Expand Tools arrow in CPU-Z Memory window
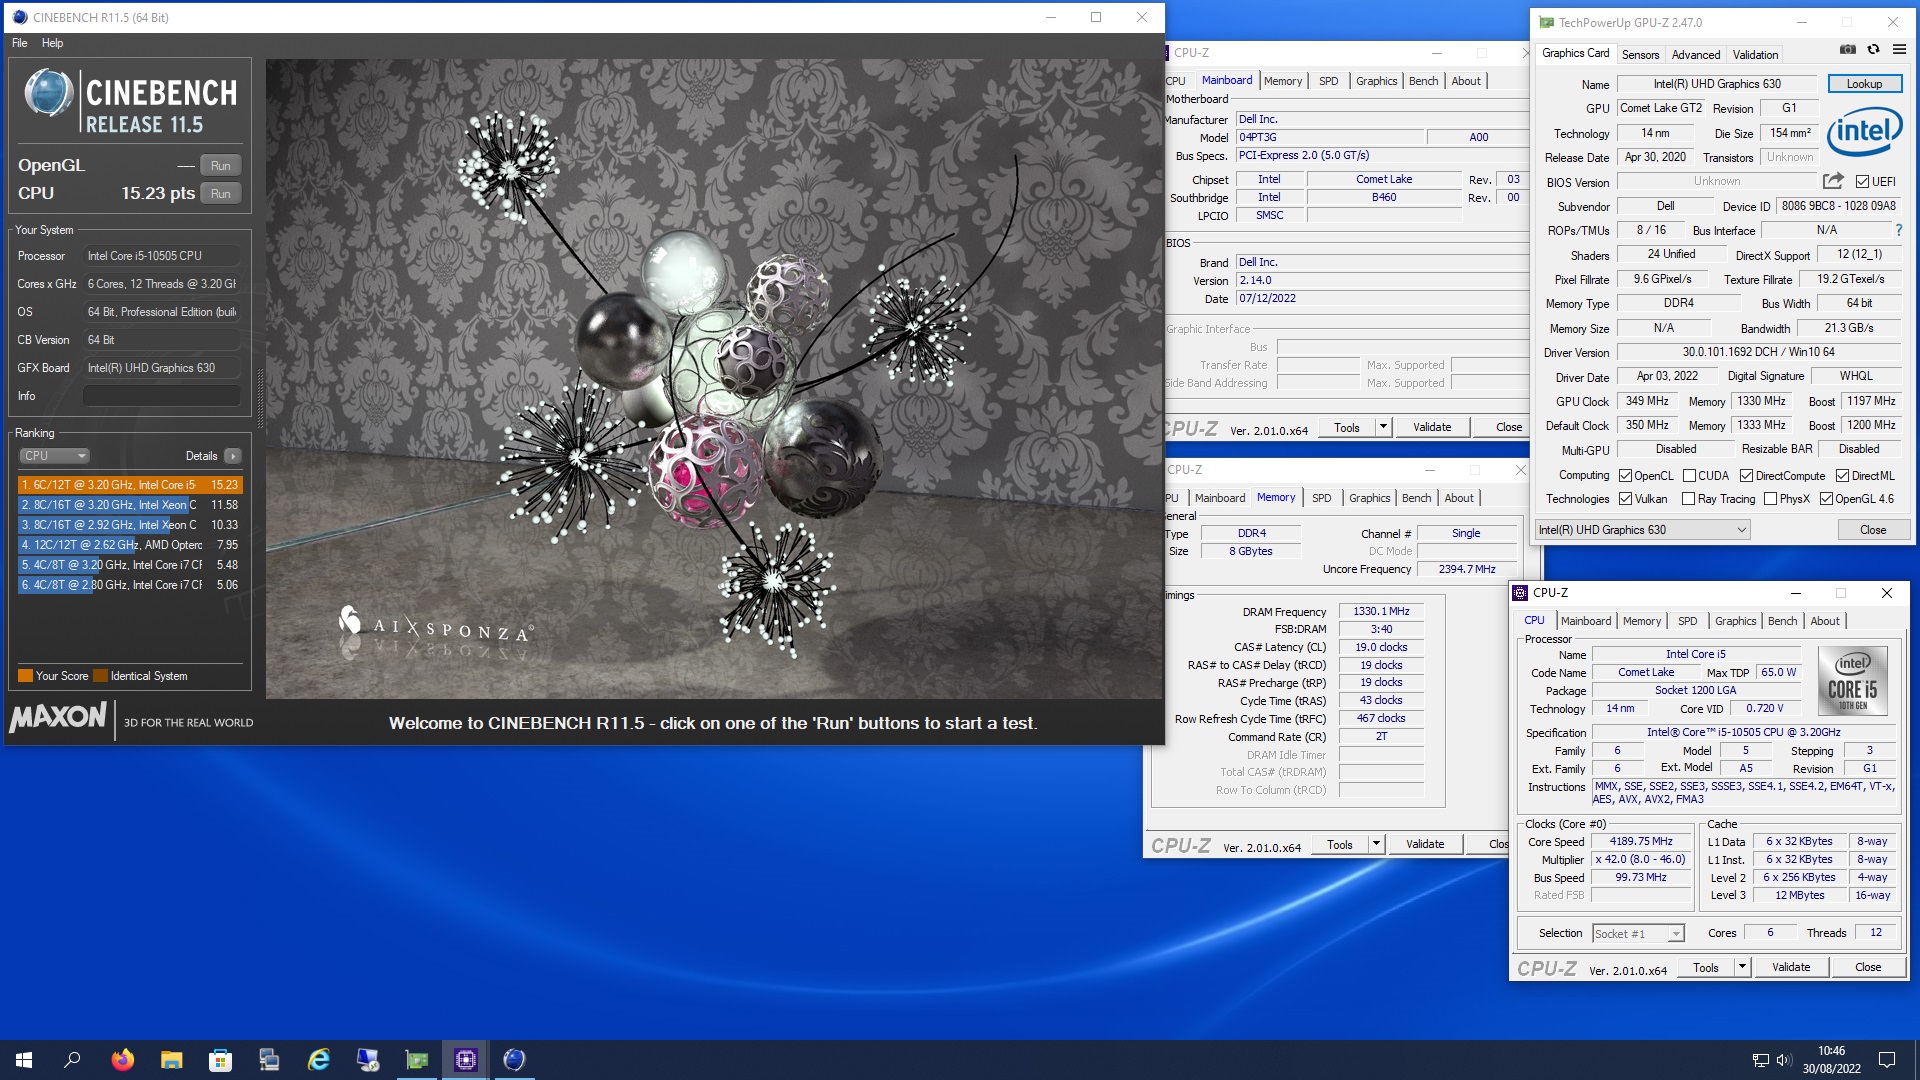Image resolution: width=1920 pixels, height=1080 pixels. coord(1376,844)
